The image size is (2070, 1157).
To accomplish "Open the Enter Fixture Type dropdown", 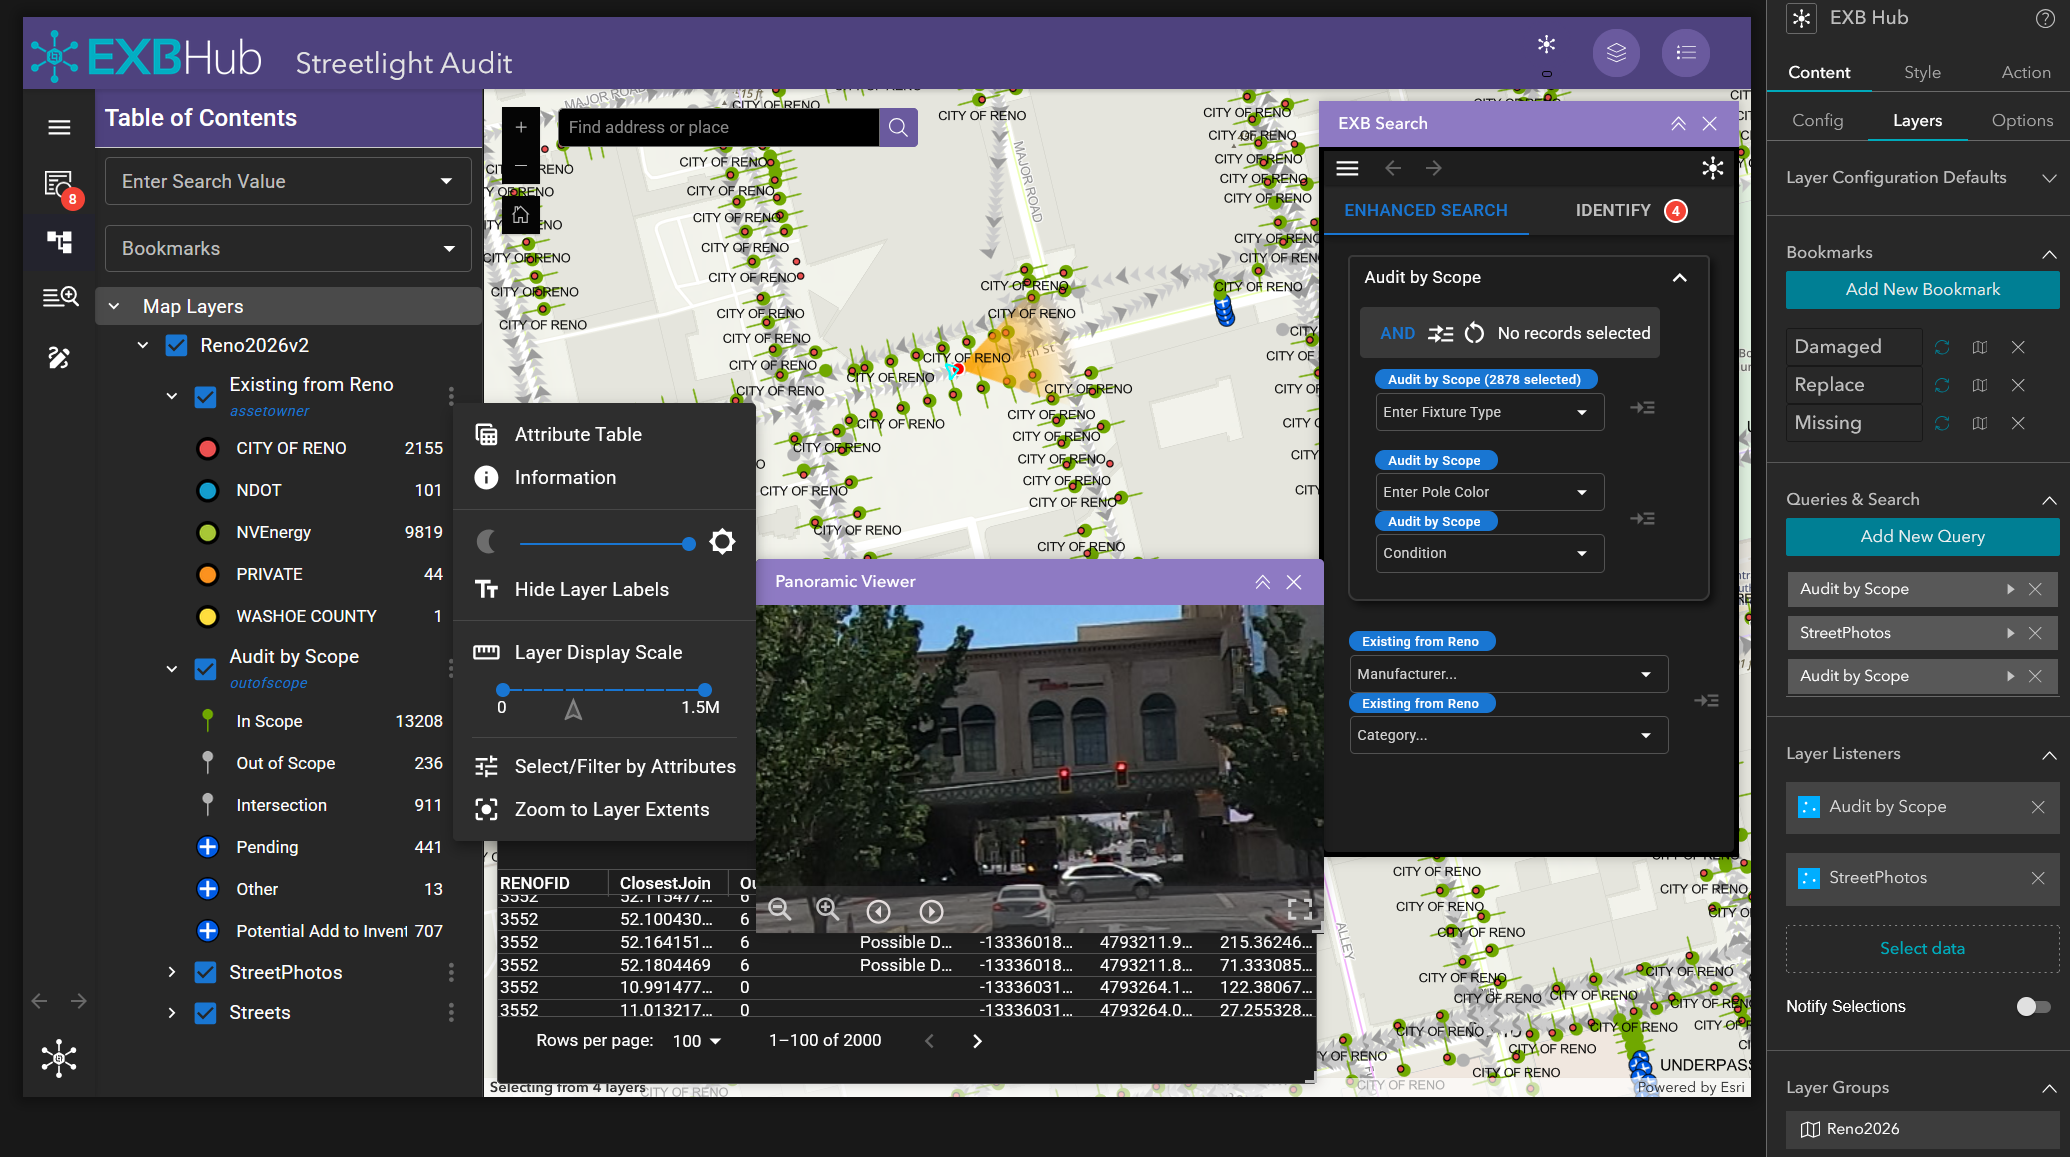I will [x=1488, y=412].
